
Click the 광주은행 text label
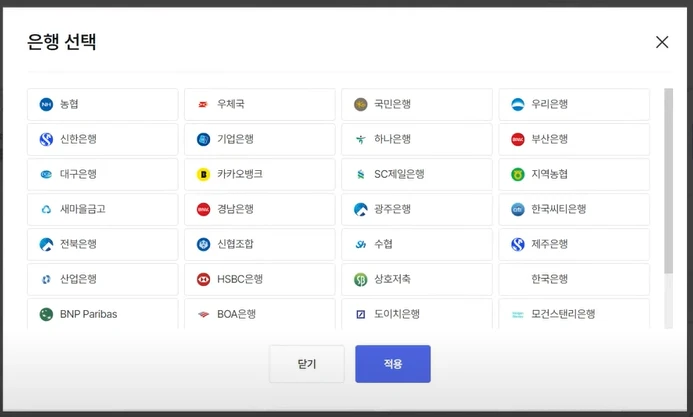[392, 209]
